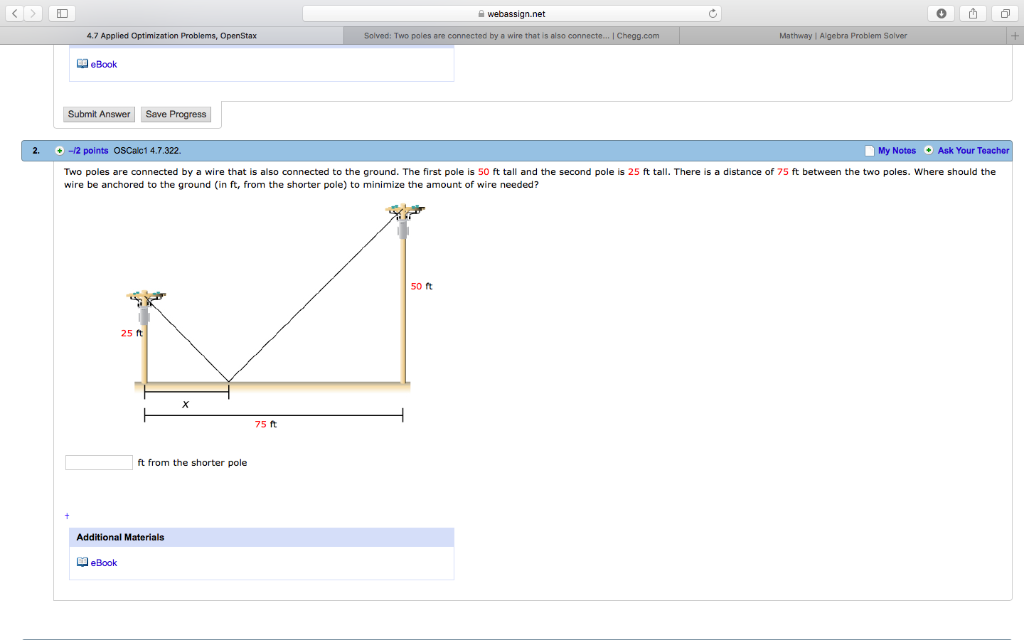Expand the plus marker below the answer field
The width and height of the screenshot is (1024, 640).
click(66, 515)
